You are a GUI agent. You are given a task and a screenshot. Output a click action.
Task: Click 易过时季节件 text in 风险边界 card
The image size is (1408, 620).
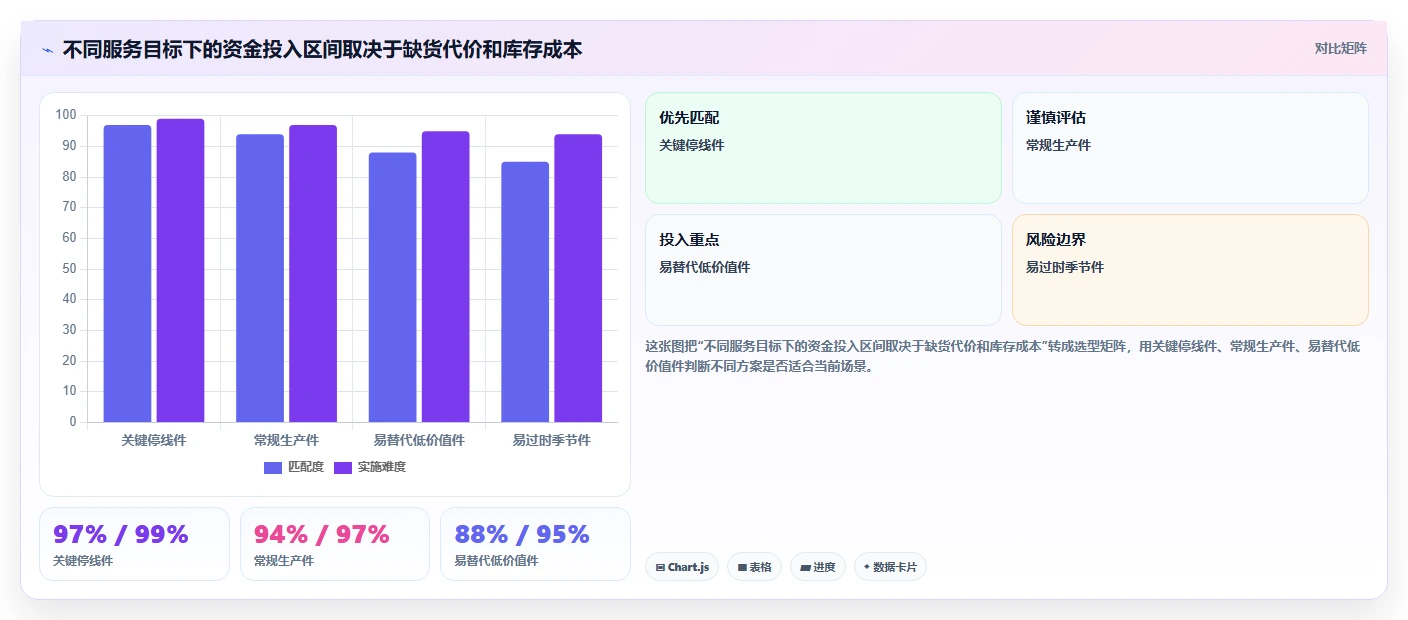pyautogui.click(x=1065, y=267)
